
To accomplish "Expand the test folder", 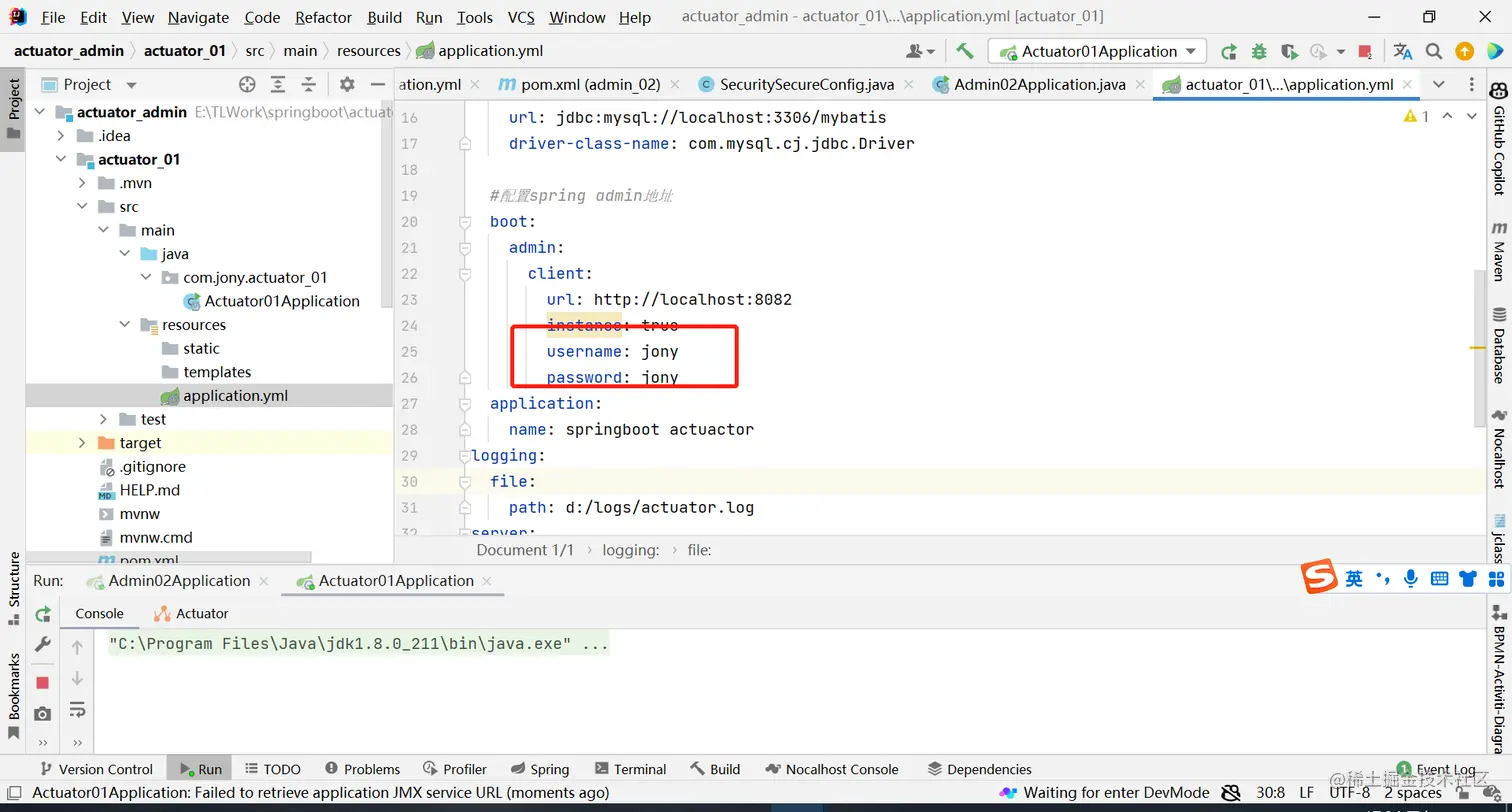I will pyautogui.click(x=103, y=419).
